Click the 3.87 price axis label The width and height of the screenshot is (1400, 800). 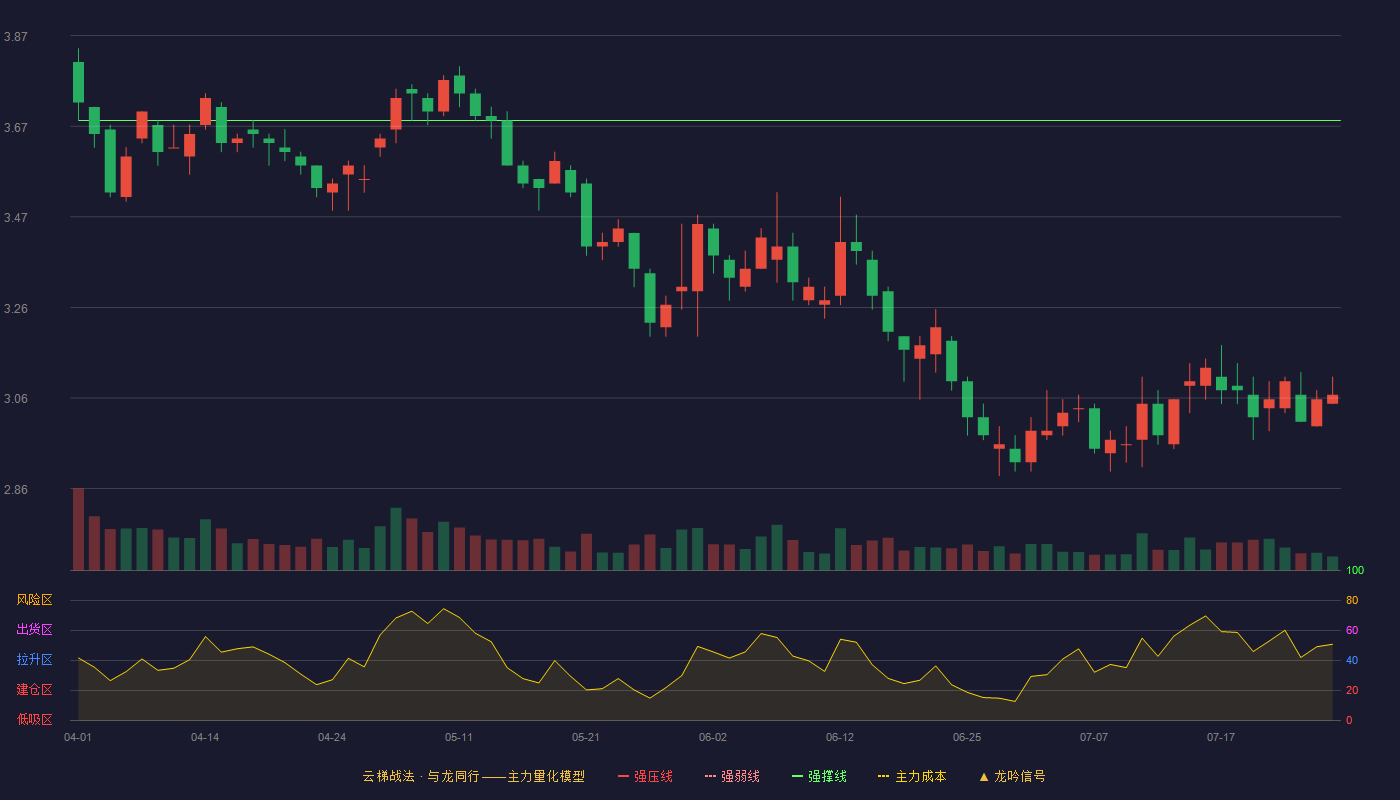pos(16,37)
